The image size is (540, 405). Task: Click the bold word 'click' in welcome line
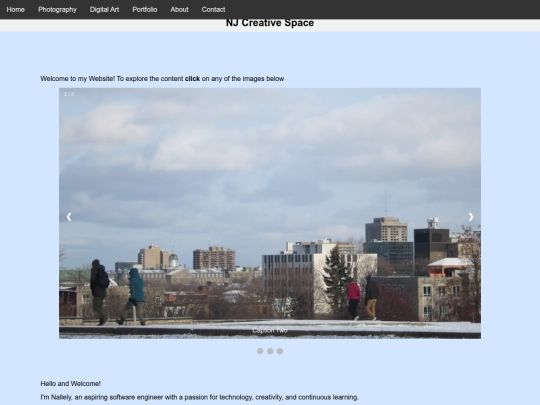193,79
